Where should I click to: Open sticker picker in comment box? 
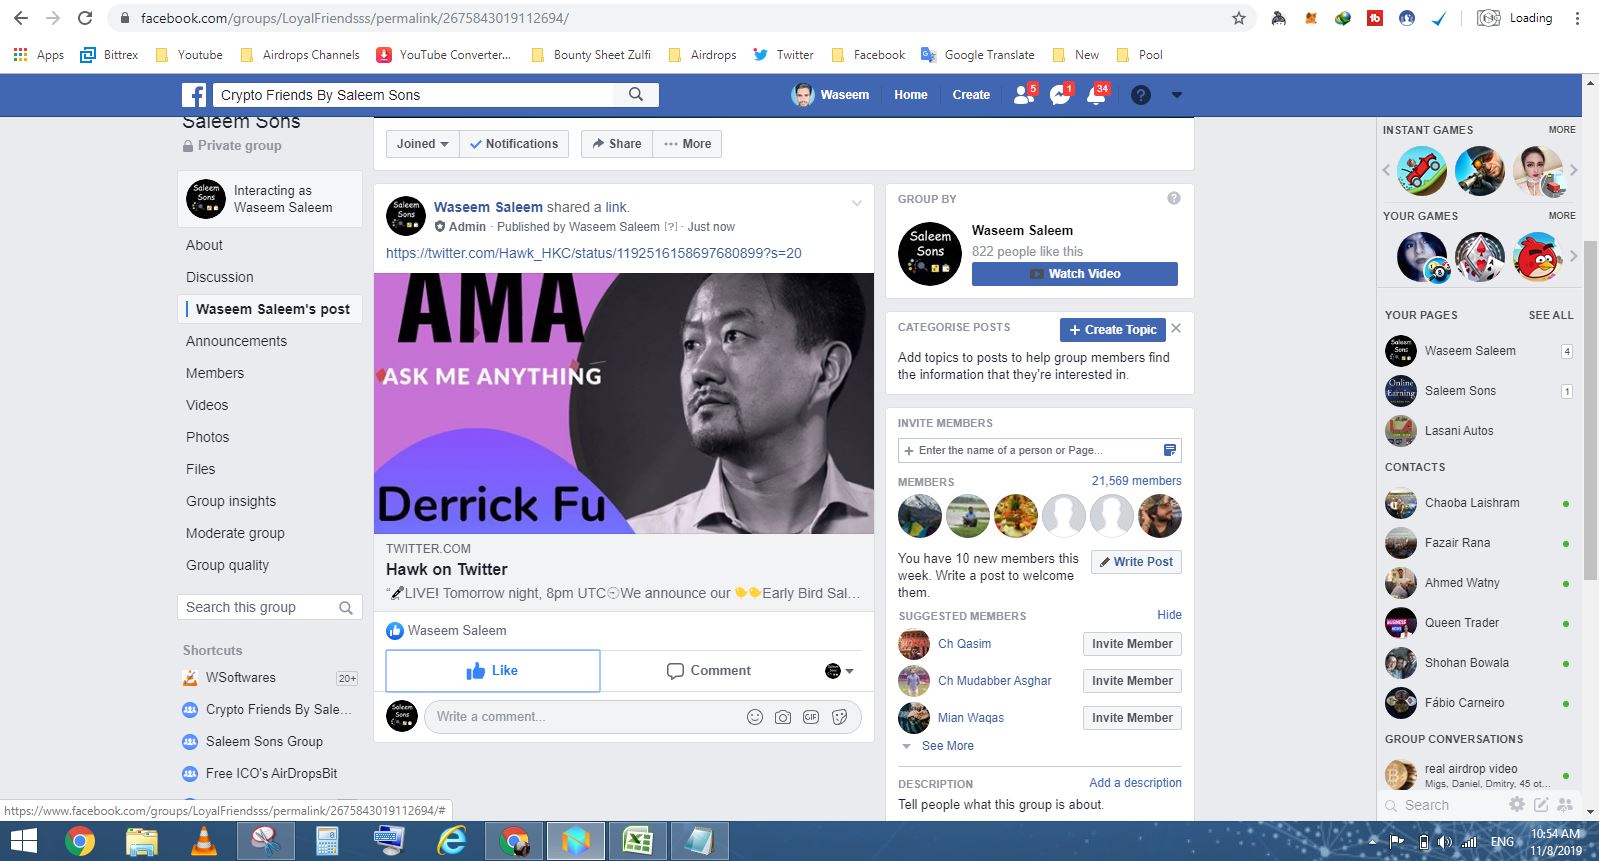[x=839, y=717]
